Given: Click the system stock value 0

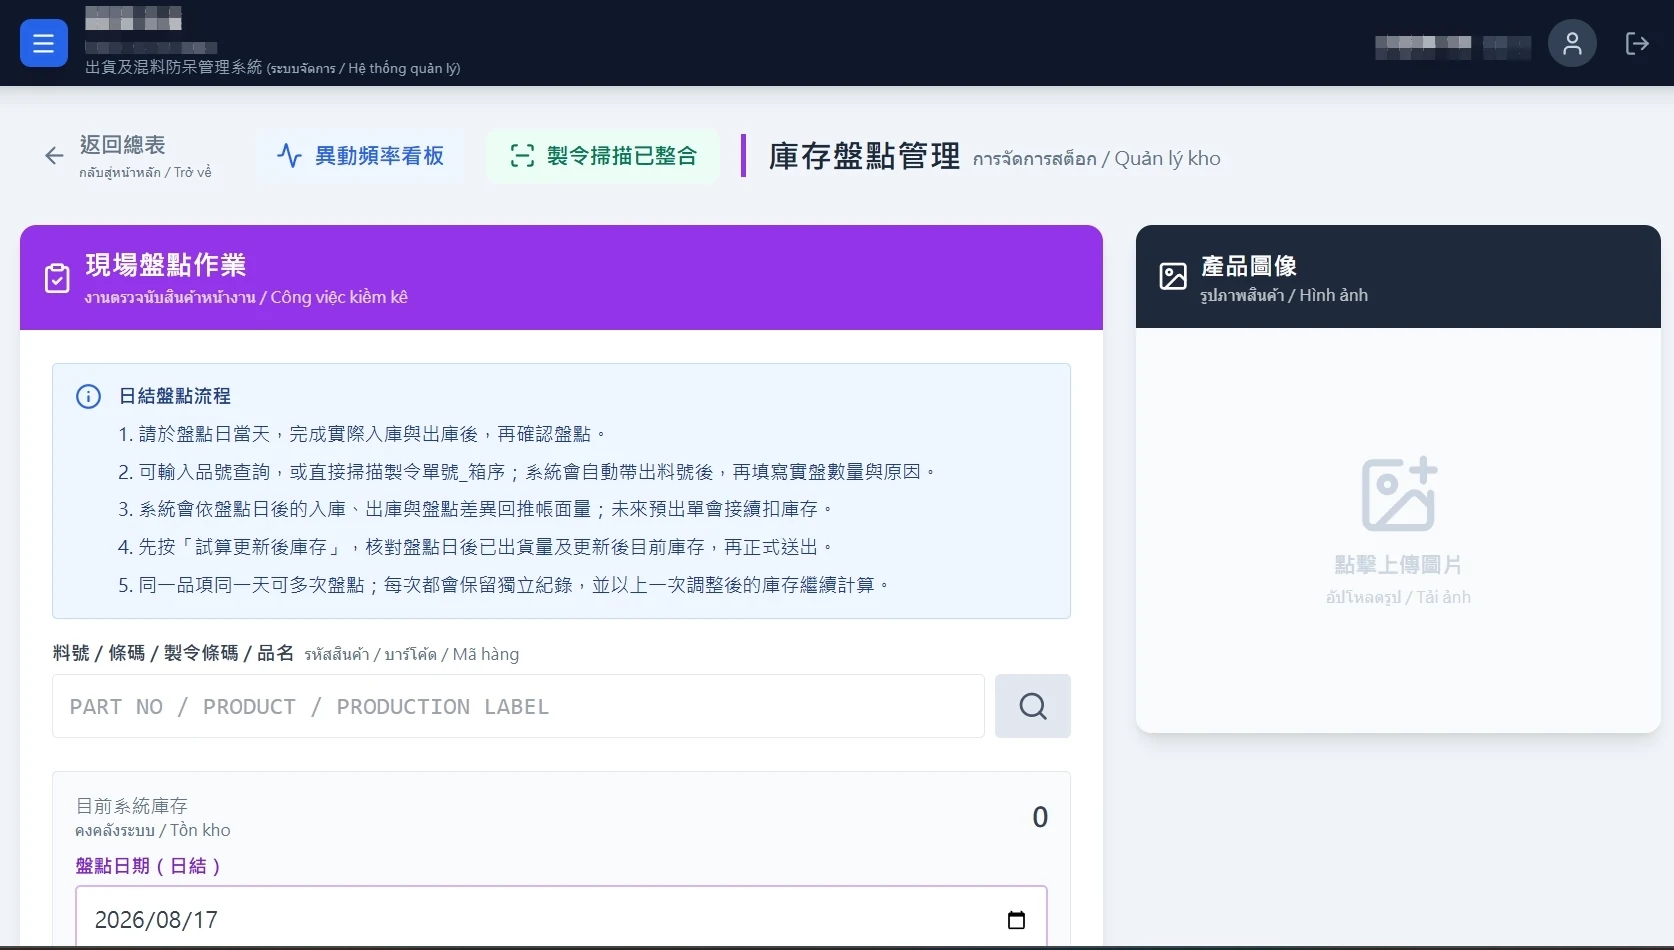Looking at the screenshot, I should [x=1040, y=817].
